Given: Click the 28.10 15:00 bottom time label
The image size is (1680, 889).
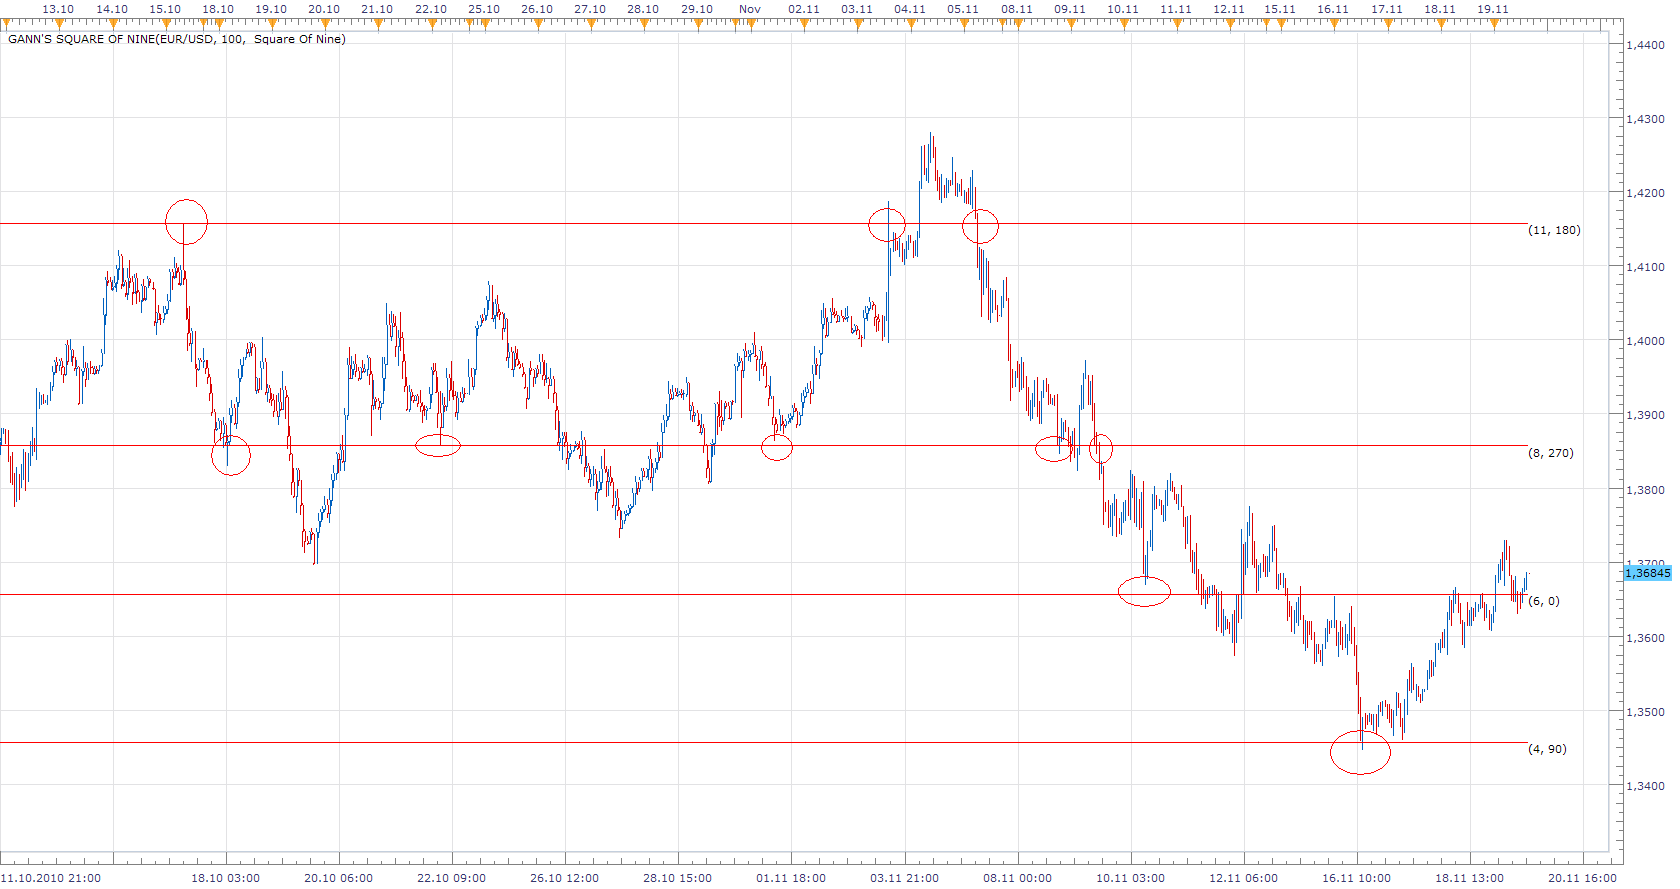Looking at the screenshot, I should (678, 878).
